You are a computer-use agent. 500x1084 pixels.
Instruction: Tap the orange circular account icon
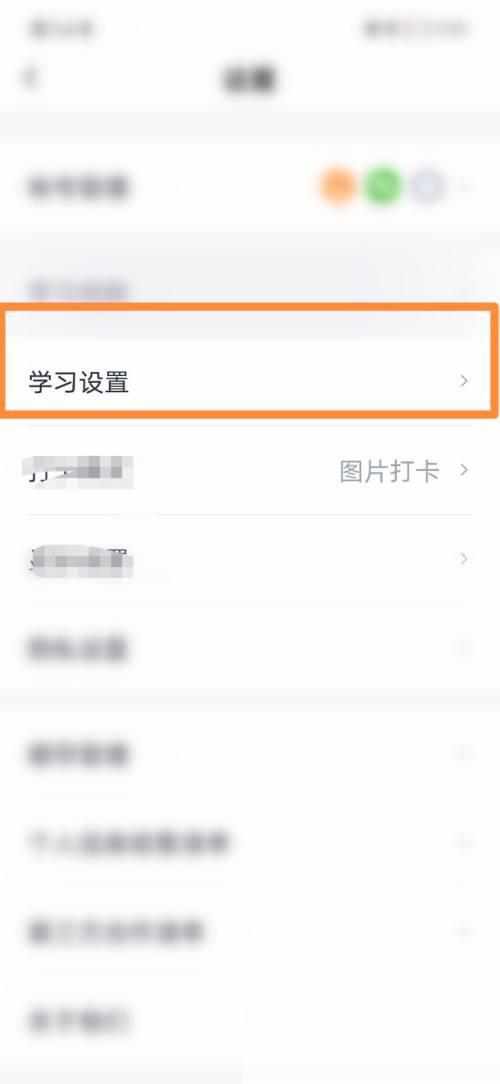[x=337, y=187]
